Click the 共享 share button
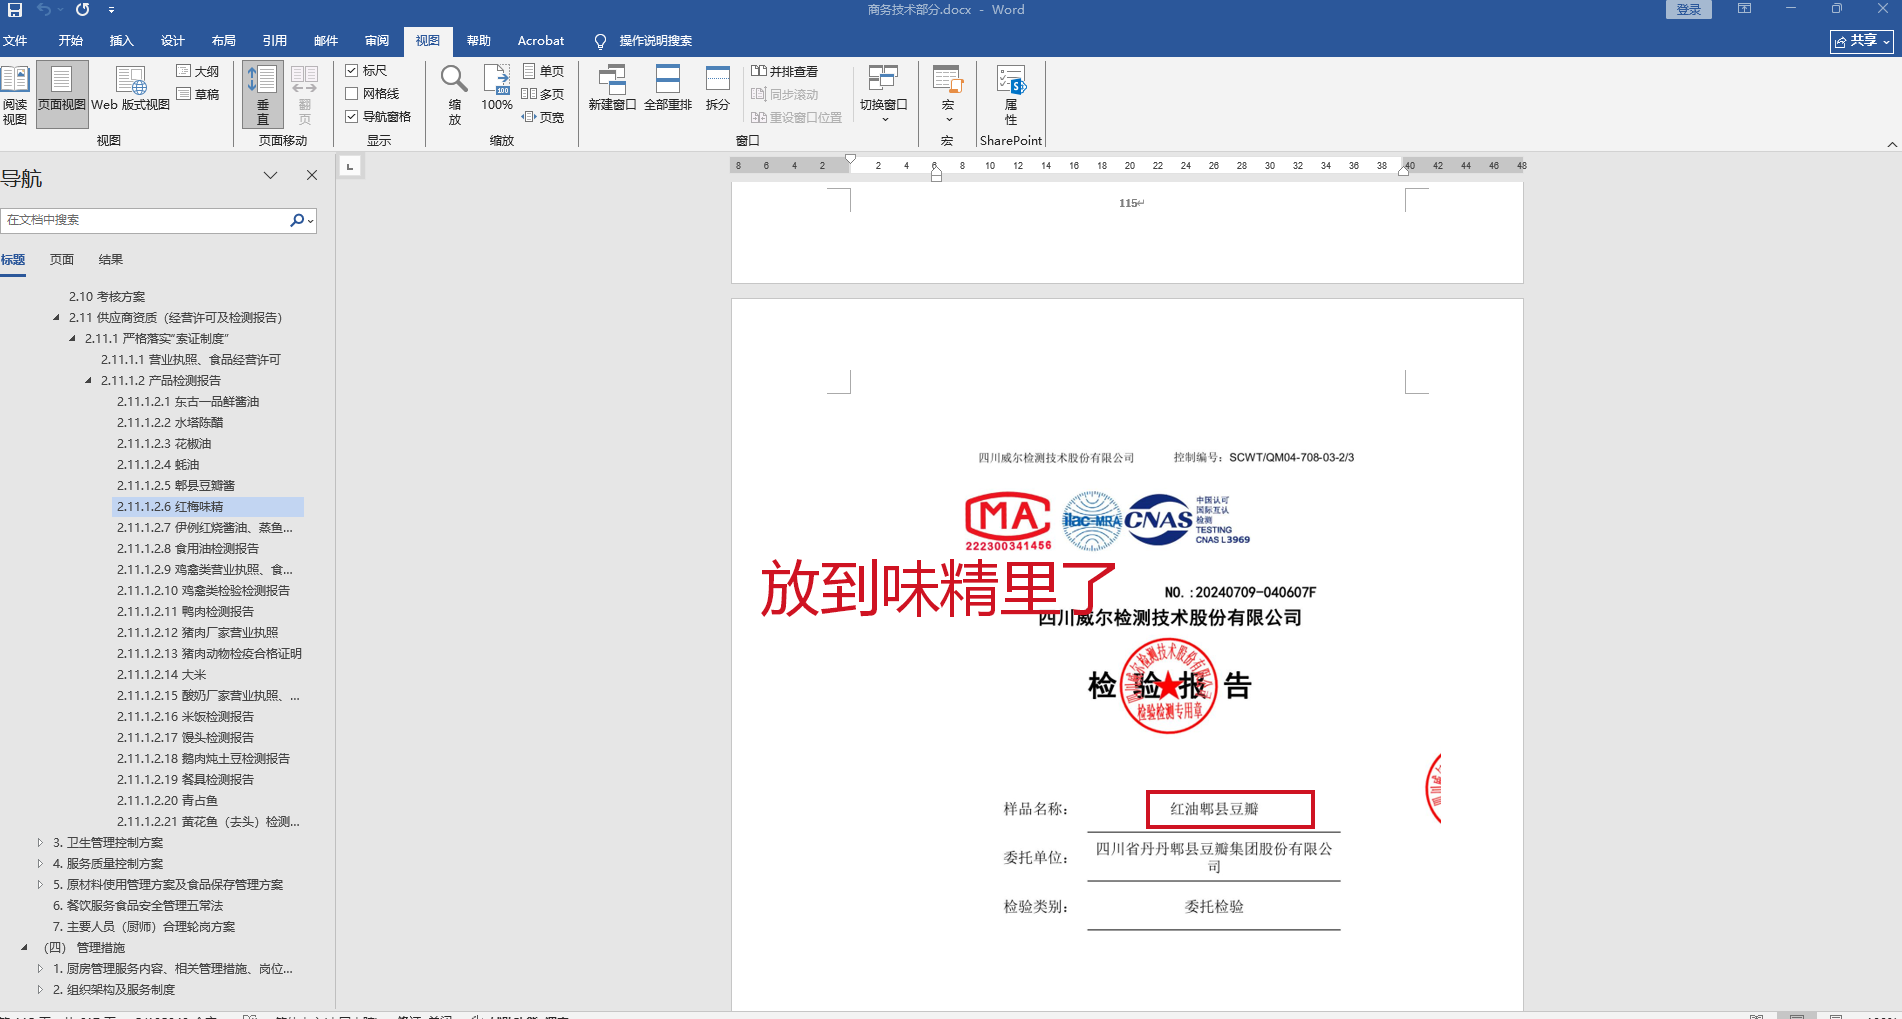This screenshot has width=1902, height=1019. click(x=1862, y=41)
